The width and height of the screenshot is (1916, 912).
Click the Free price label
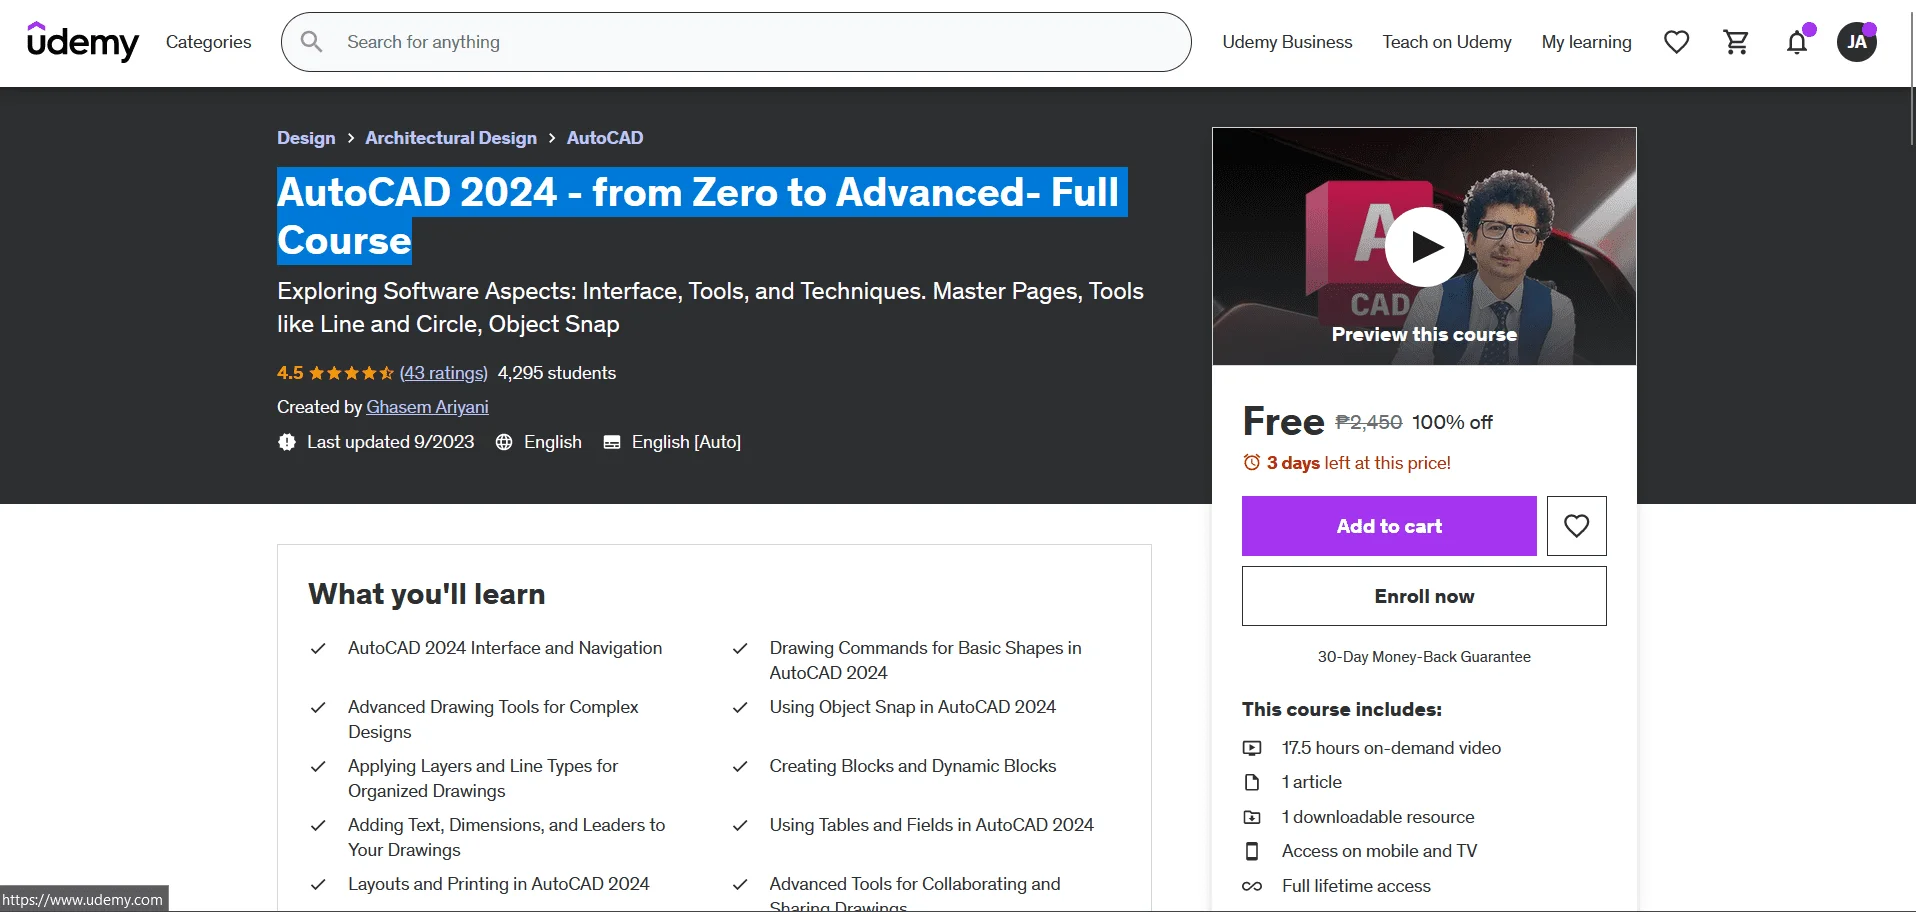1283,422
